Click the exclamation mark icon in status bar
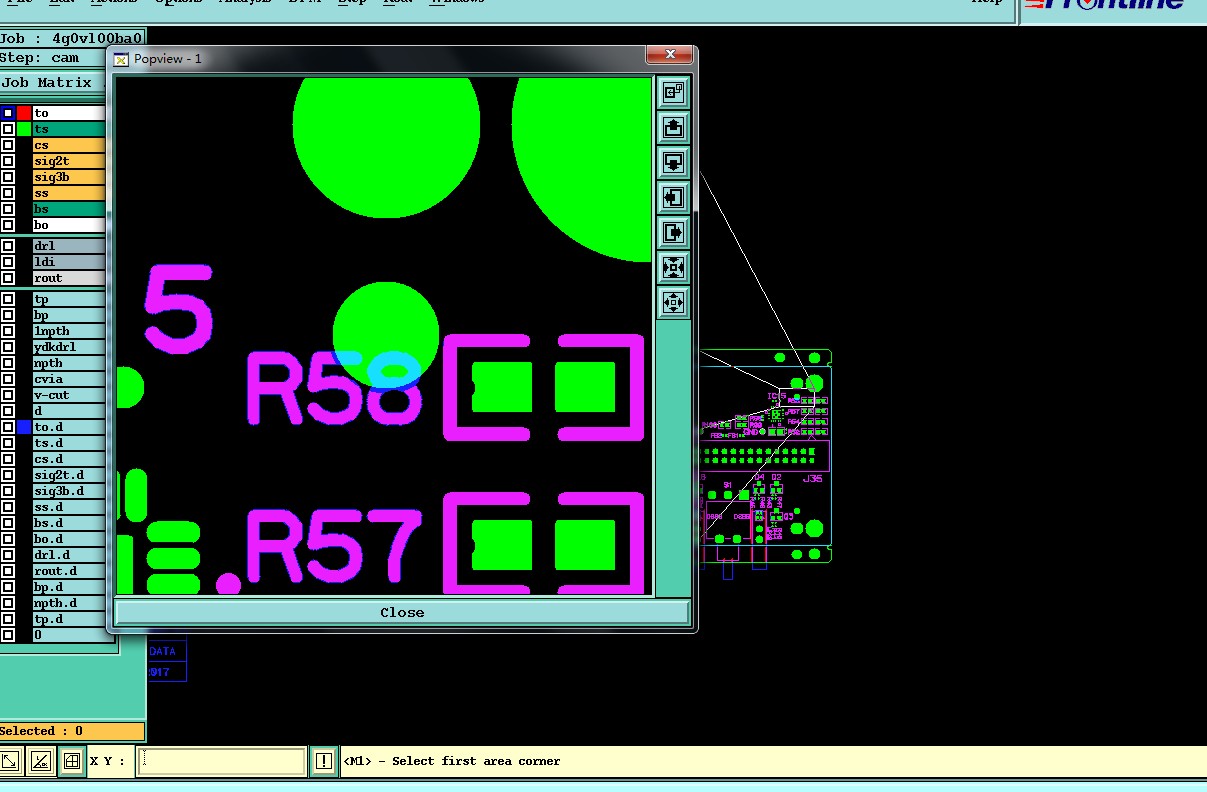The height and width of the screenshot is (792, 1207). (323, 761)
